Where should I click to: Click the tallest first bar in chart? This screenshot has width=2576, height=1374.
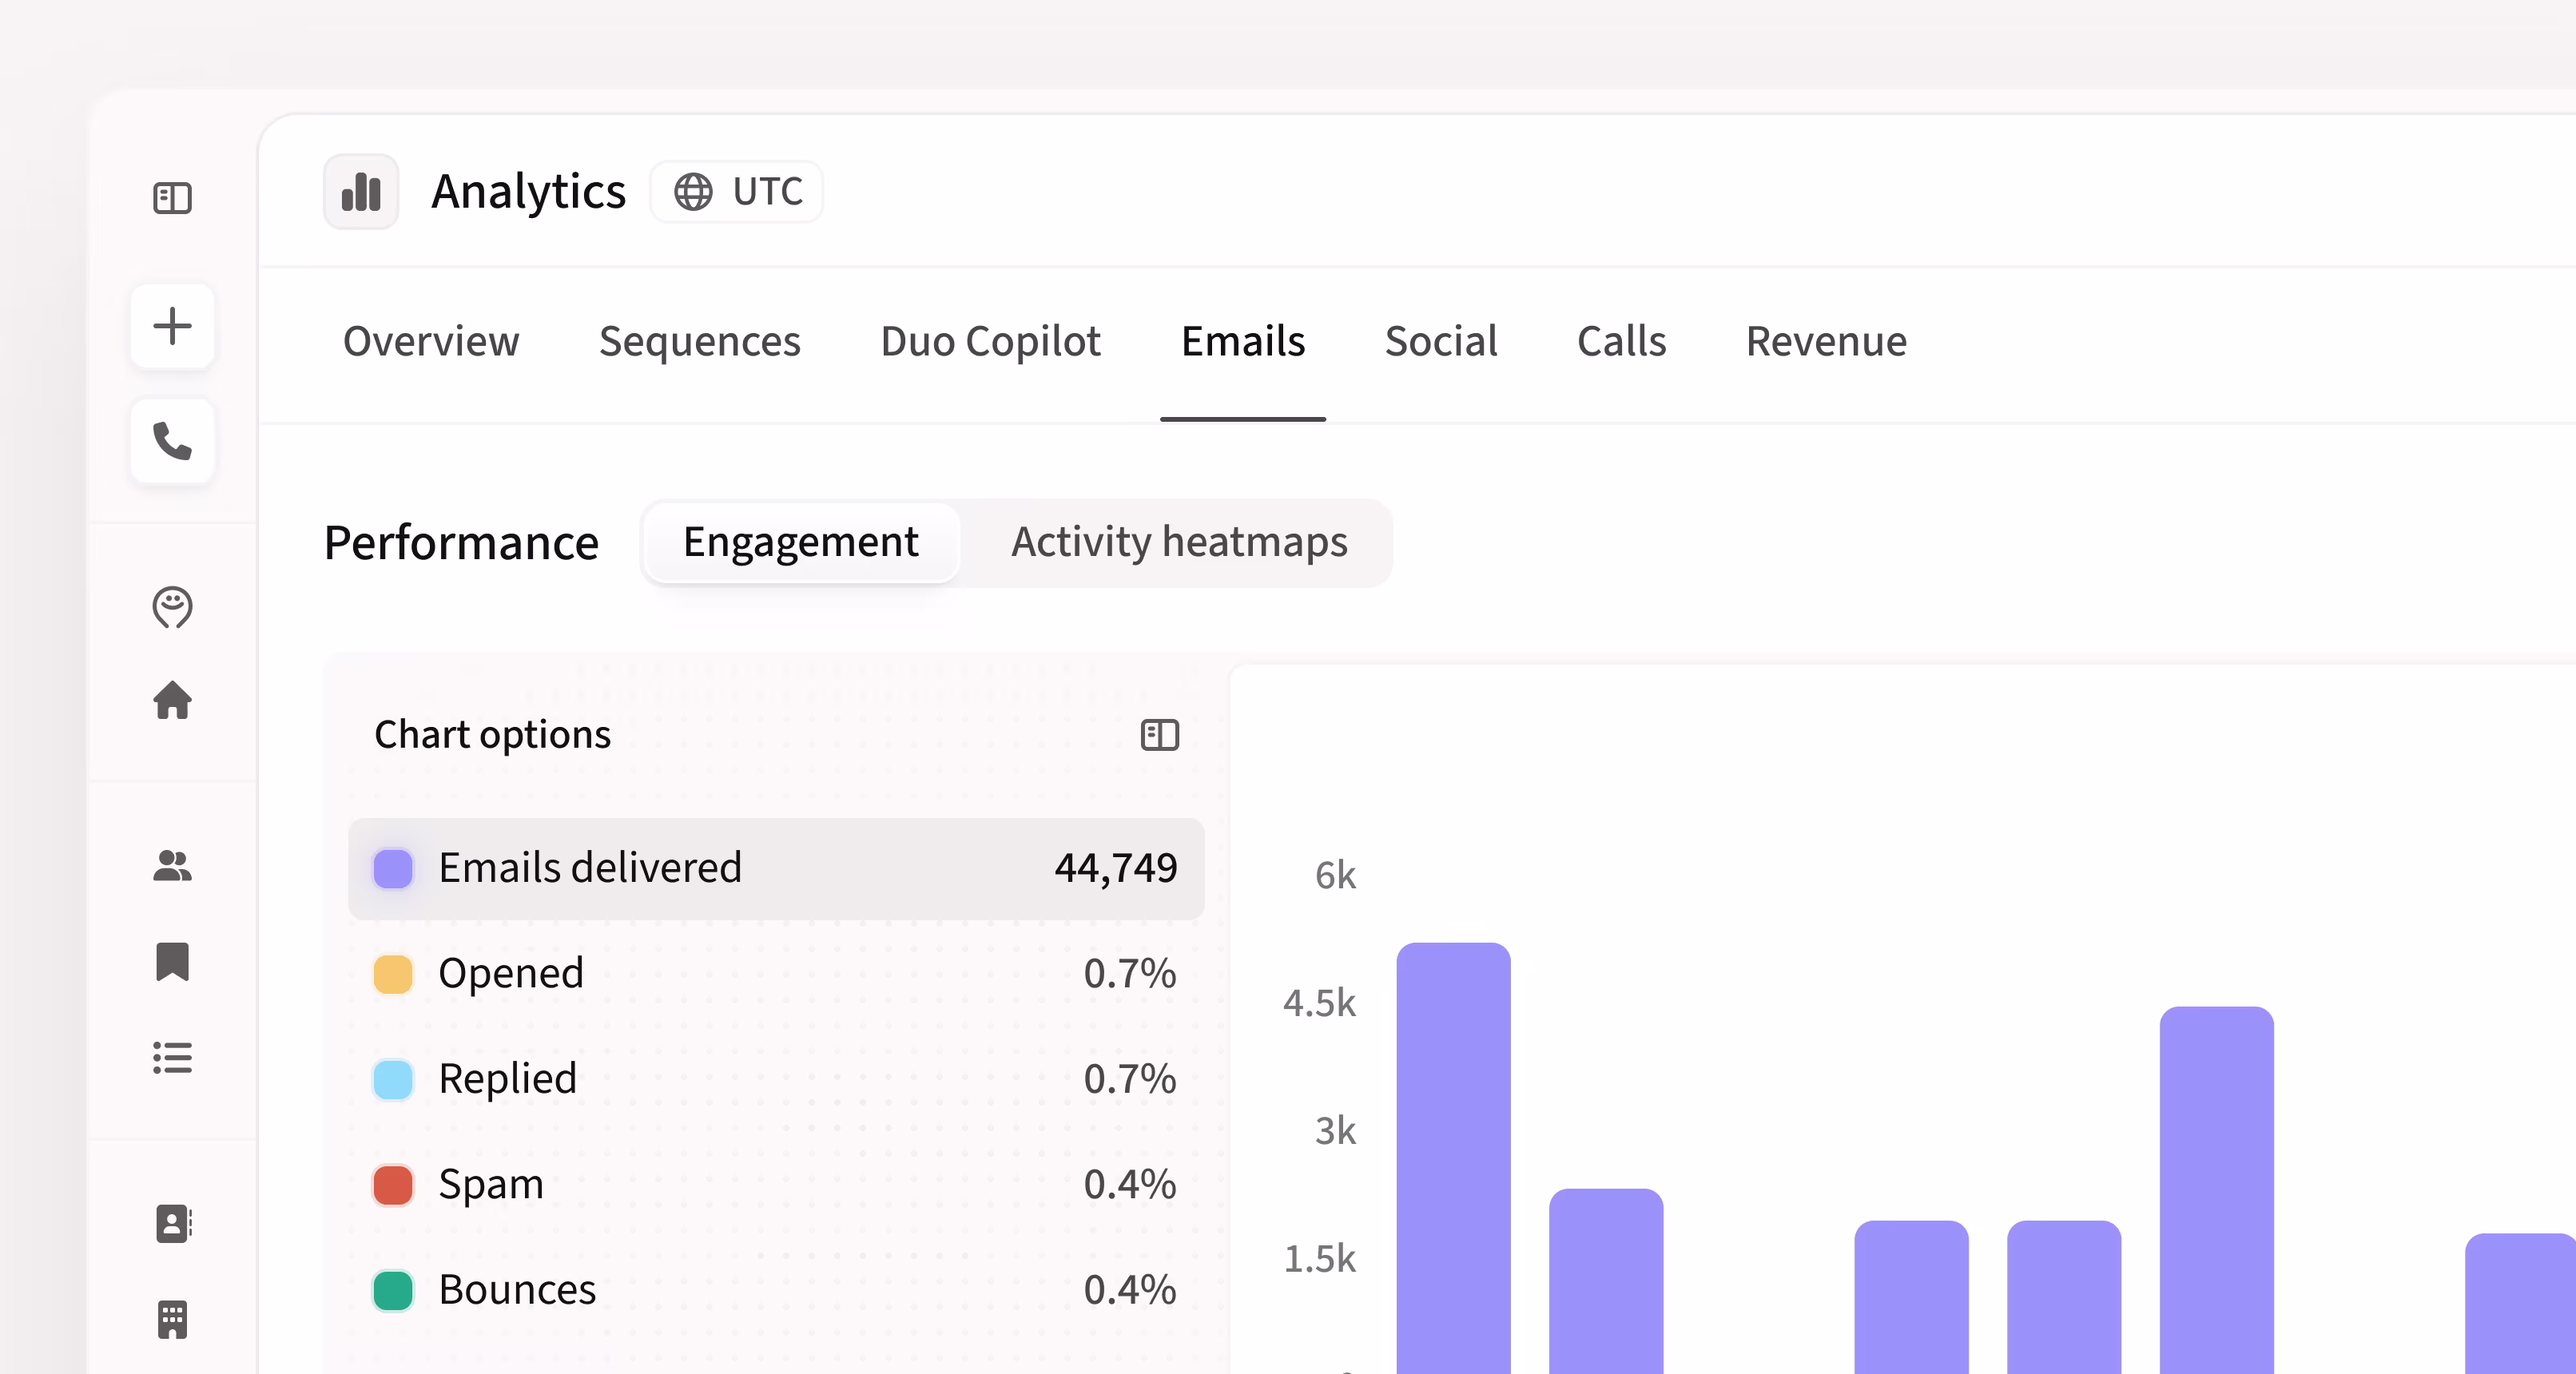1453,1158
